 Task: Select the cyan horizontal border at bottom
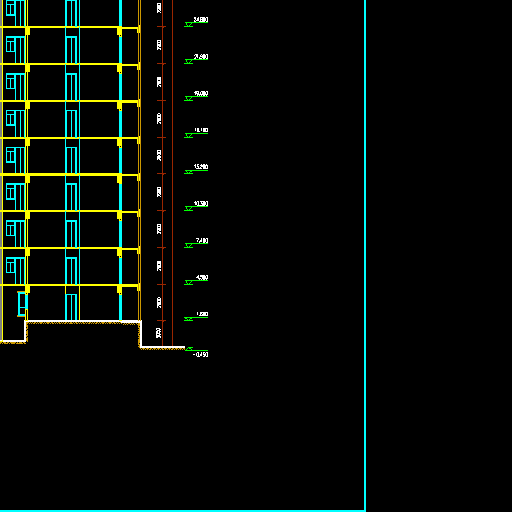183,510
